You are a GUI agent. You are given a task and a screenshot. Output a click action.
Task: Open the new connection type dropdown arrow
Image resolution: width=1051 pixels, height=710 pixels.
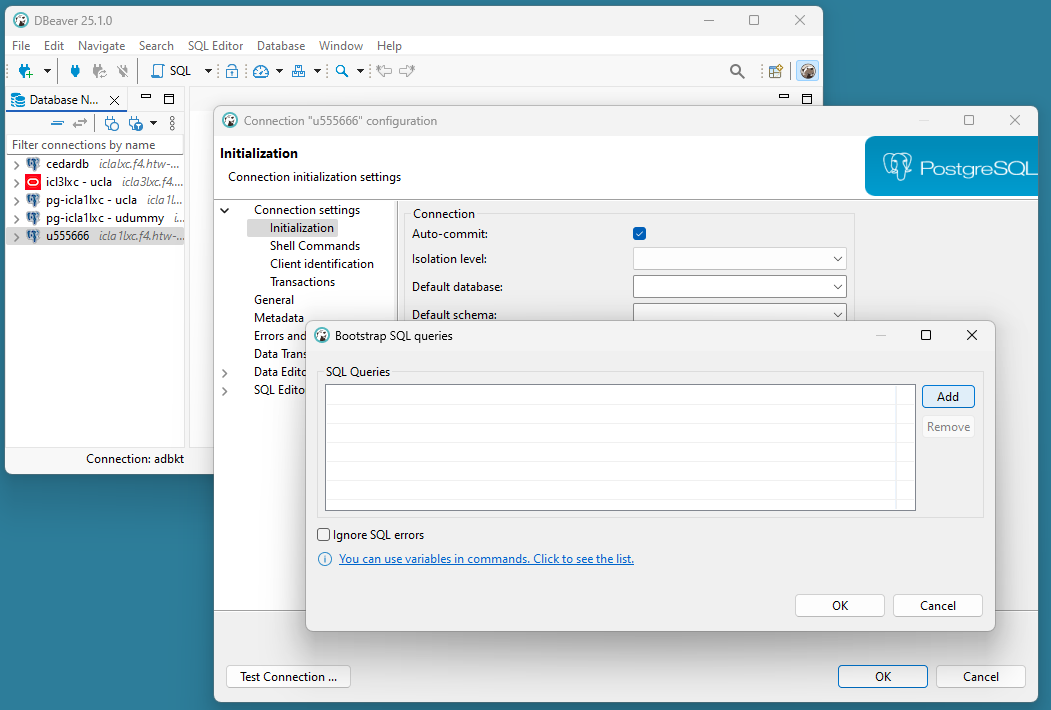(47, 71)
